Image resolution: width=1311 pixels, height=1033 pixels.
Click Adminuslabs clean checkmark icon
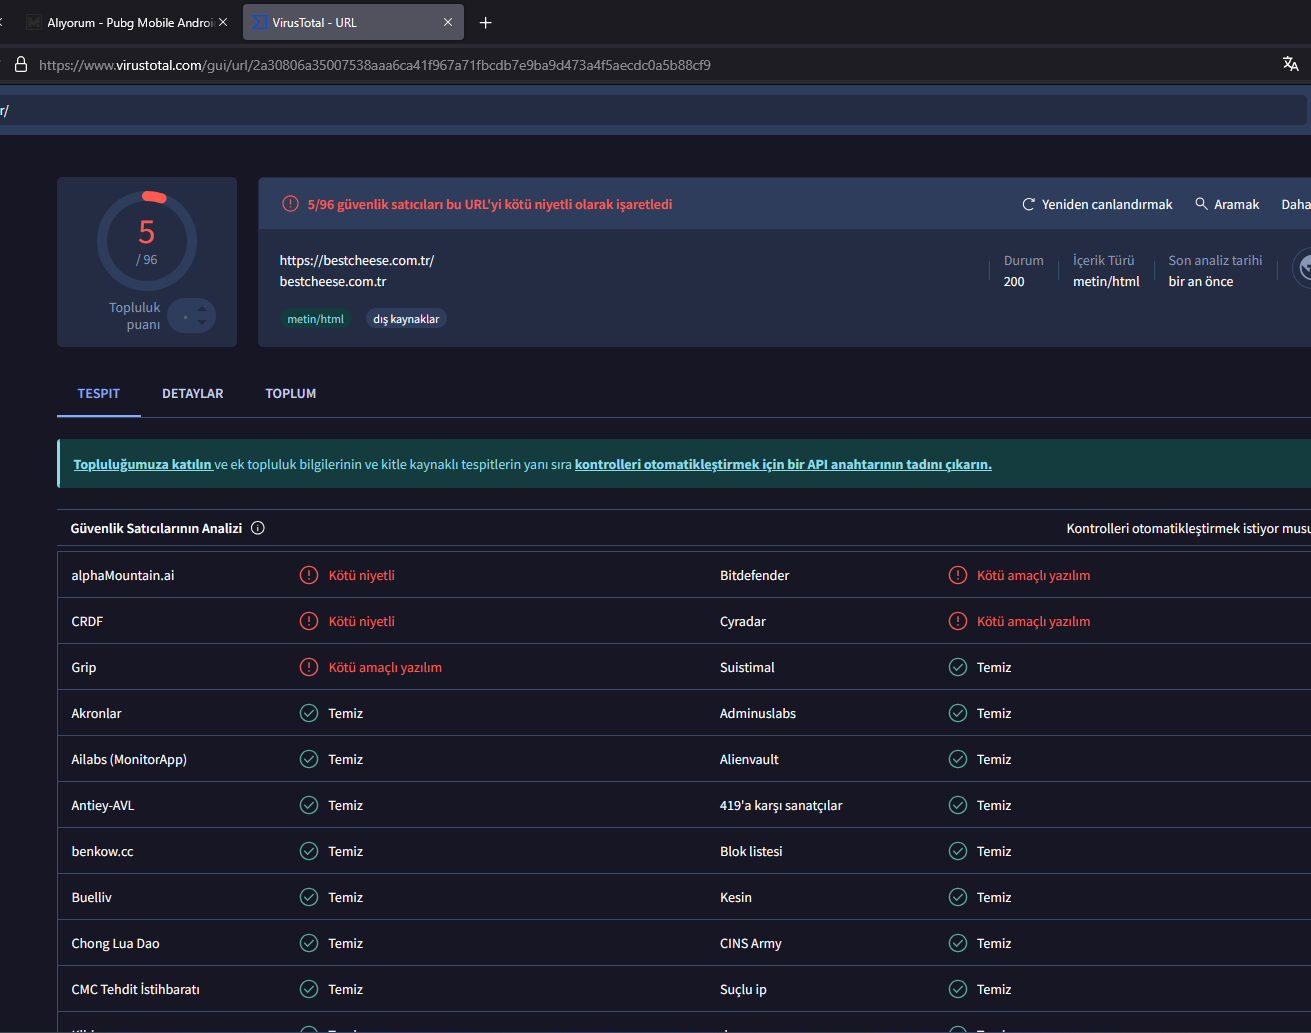(958, 713)
